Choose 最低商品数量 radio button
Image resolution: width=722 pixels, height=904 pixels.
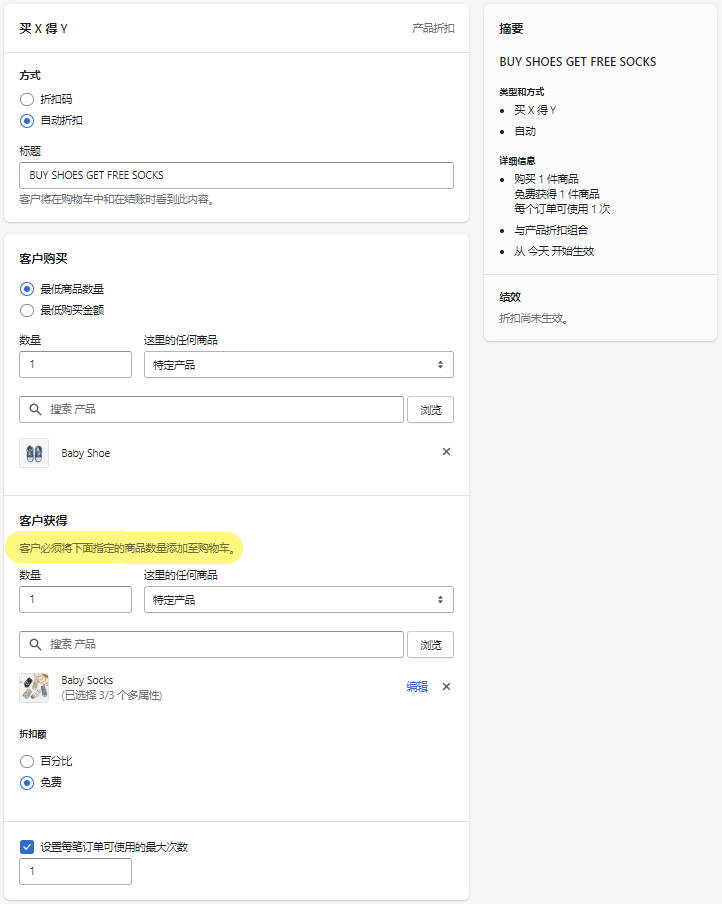click(27, 289)
